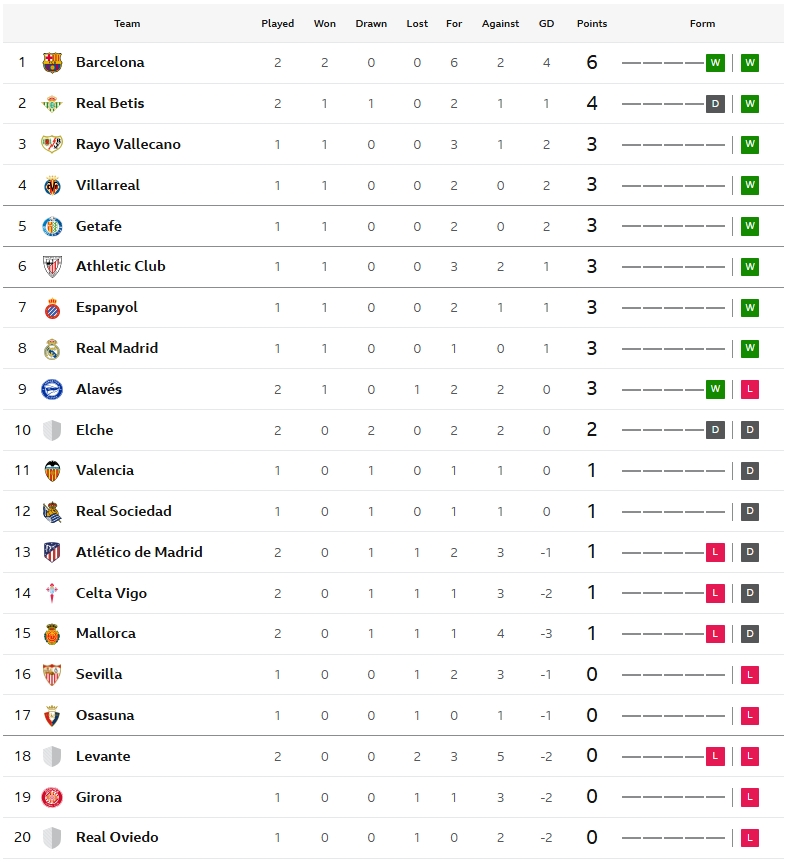Select the Real Sociedad team name
The height and width of the screenshot is (862, 787).
(x=123, y=511)
